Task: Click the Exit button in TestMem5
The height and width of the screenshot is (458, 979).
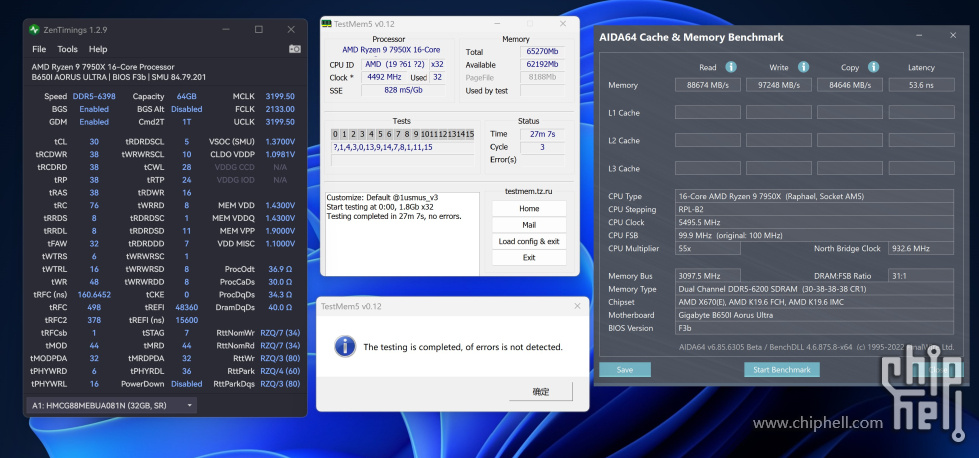Action: (529, 258)
